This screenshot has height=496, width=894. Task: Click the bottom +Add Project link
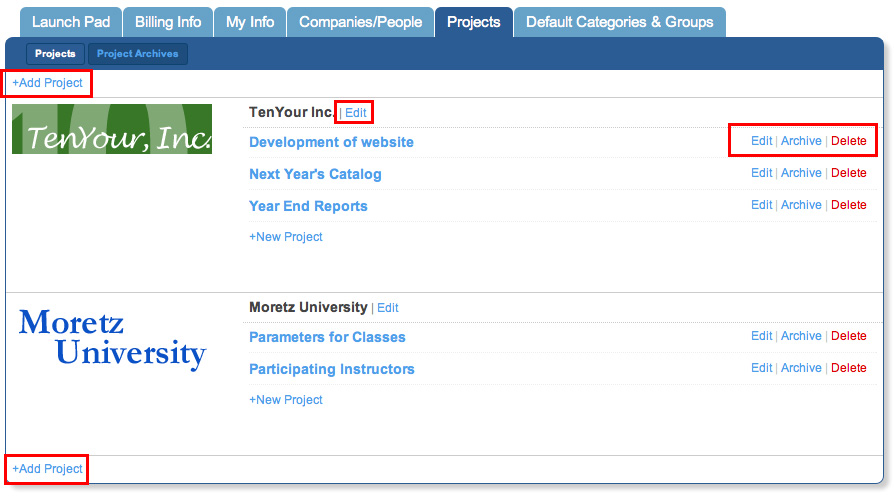[47, 469]
